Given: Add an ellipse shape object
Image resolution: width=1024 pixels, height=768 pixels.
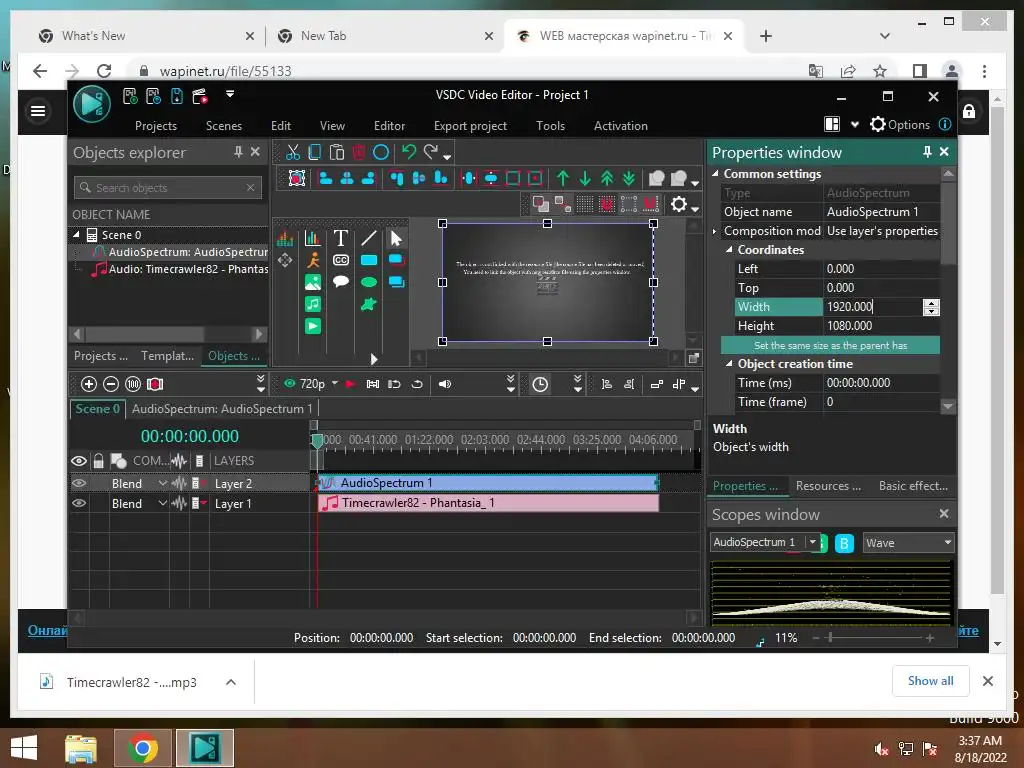Looking at the screenshot, I should click(x=369, y=282).
